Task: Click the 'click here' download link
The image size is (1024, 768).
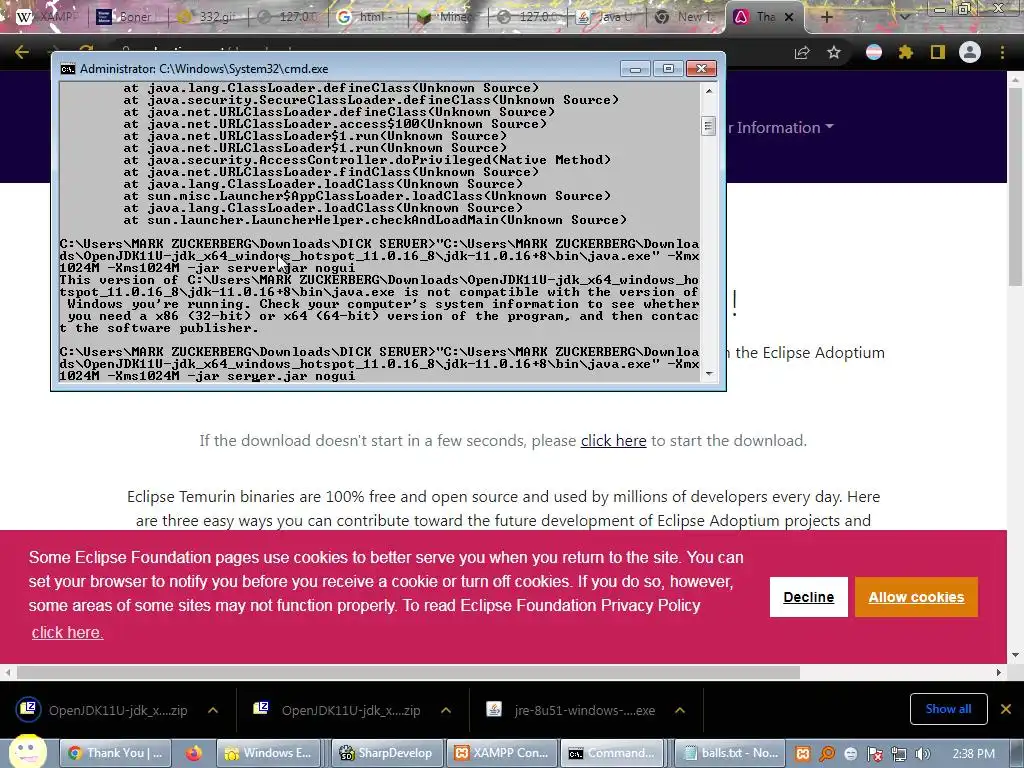Action: point(613,441)
